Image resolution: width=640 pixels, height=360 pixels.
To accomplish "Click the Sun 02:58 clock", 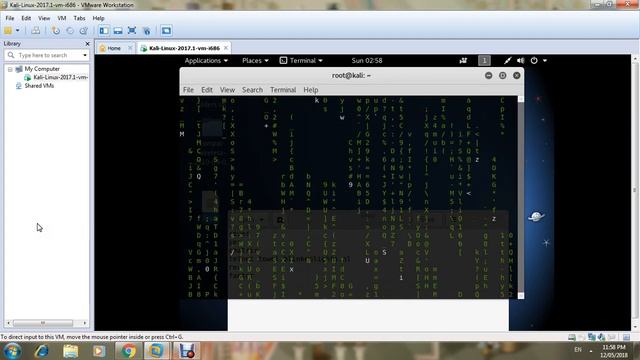I will pyautogui.click(x=367, y=60).
